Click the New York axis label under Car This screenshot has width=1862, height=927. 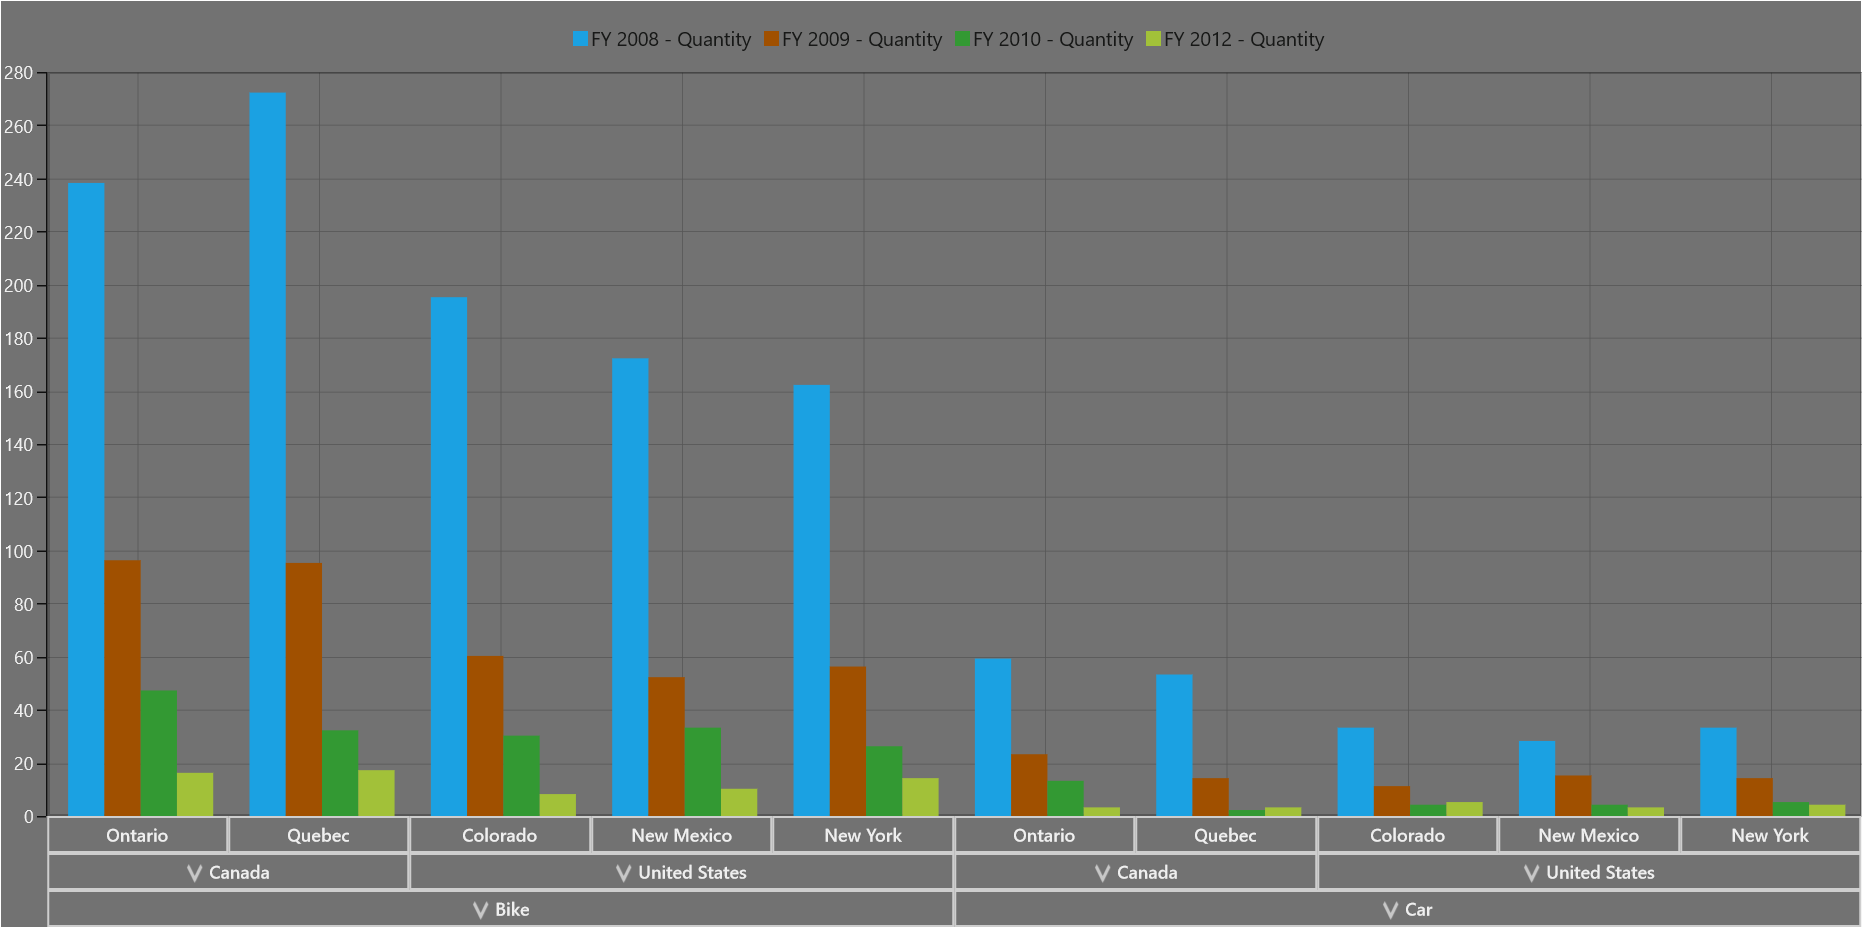(x=1770, y=835)
